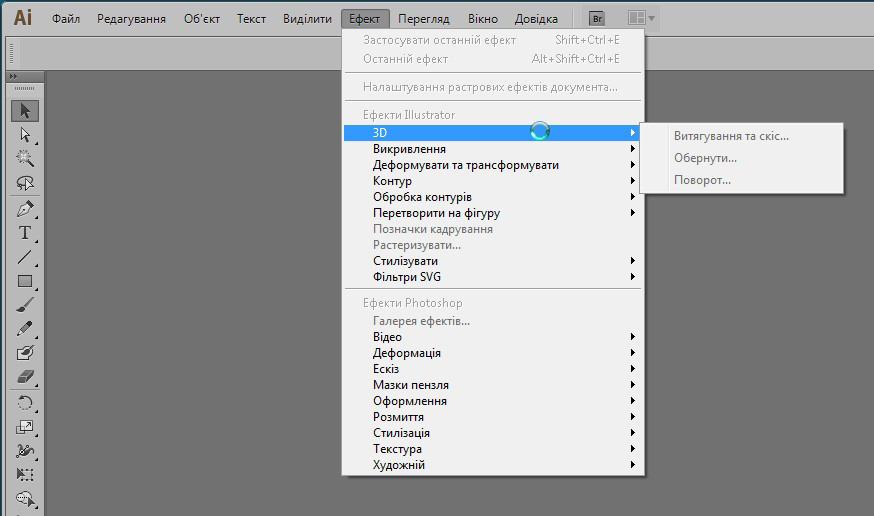Expand the Обробка контурів submenu

click(493, 197)
